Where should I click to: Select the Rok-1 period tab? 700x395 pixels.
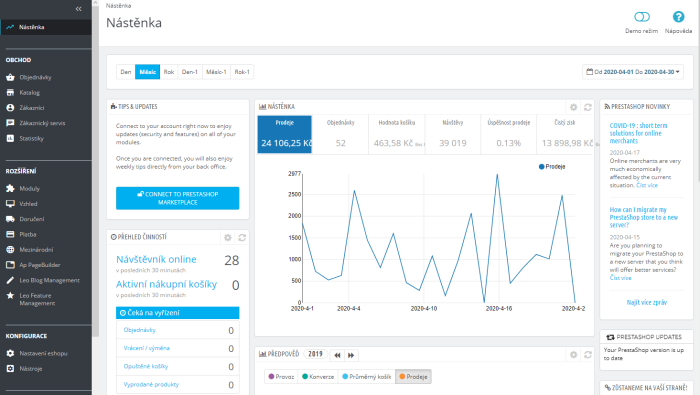[x=242, y=72]
